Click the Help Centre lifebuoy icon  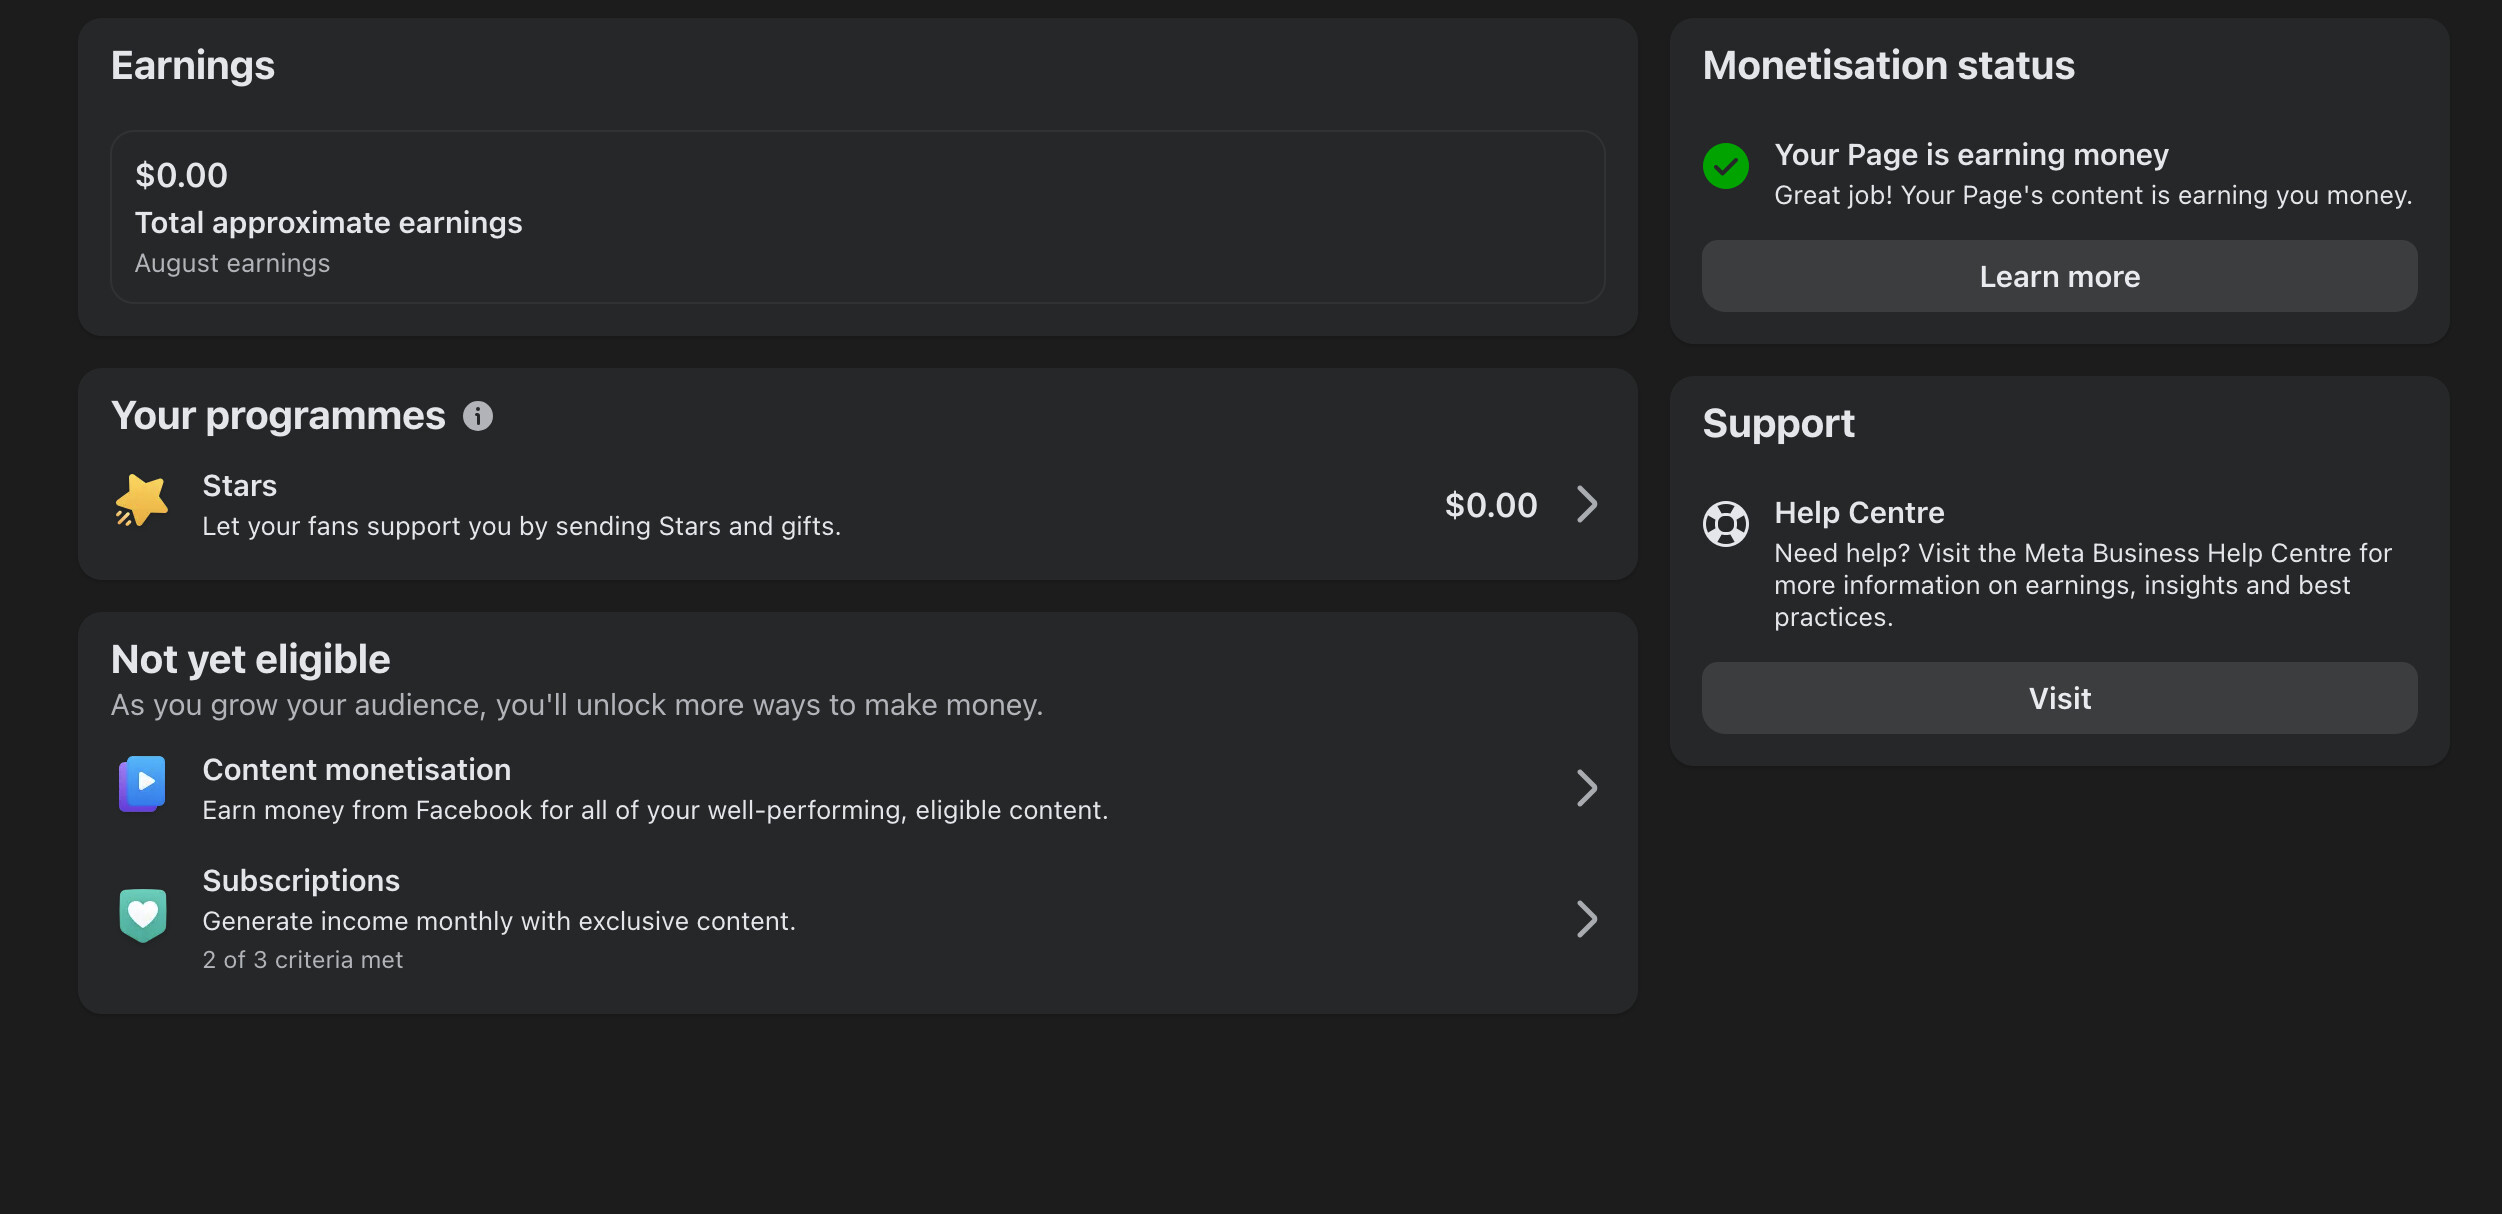[x=1726, y=524]
